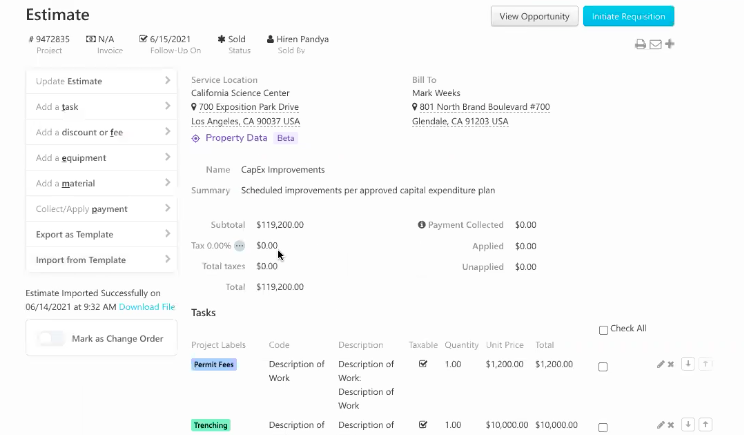The image size is (744, 435).
Task: Open the Add a material menu item
Action: click(102, 184)
